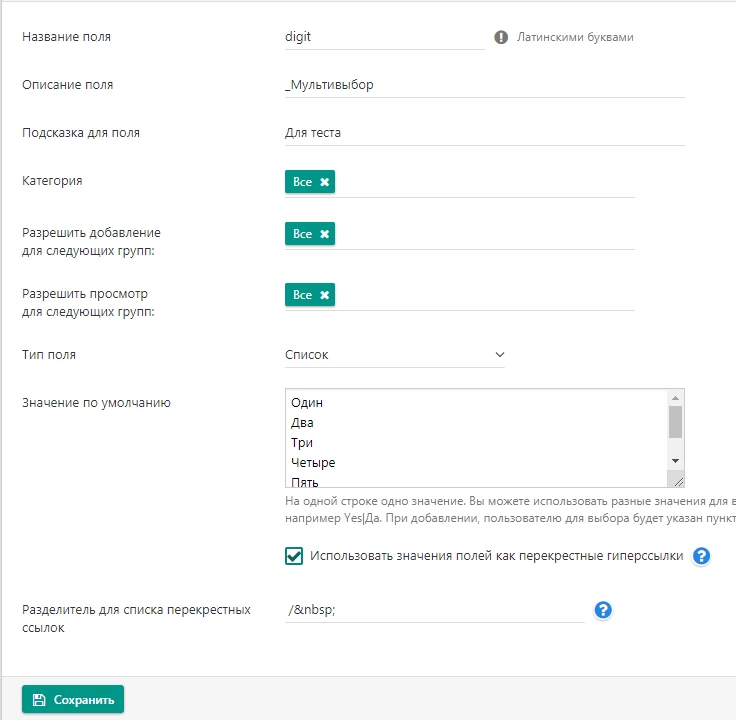Image resolution: width=736 pixels, height=720 pixels.
Task: Open the Разрешить просмотр groups selector
Action: click(x=480, y=295)
